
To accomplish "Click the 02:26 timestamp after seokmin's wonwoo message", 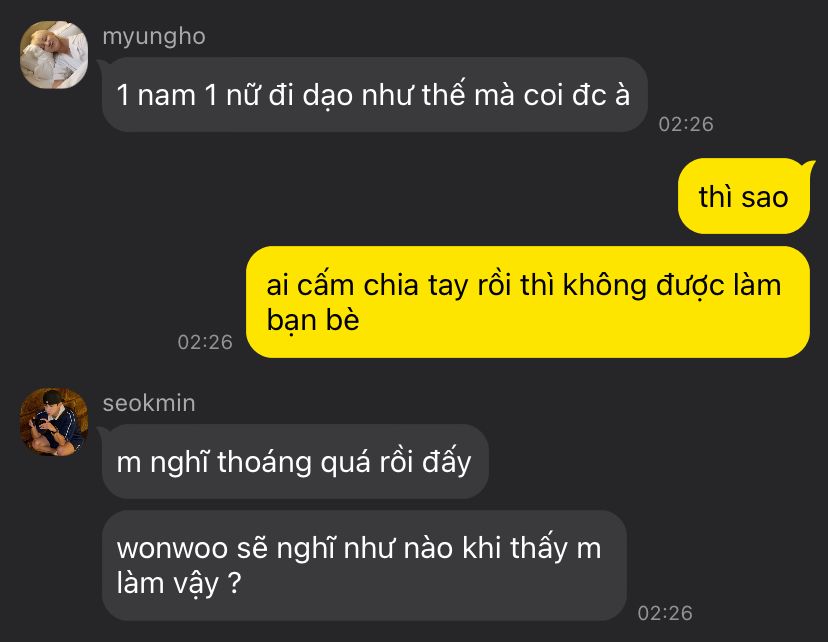I will click(x=665, y=613).
